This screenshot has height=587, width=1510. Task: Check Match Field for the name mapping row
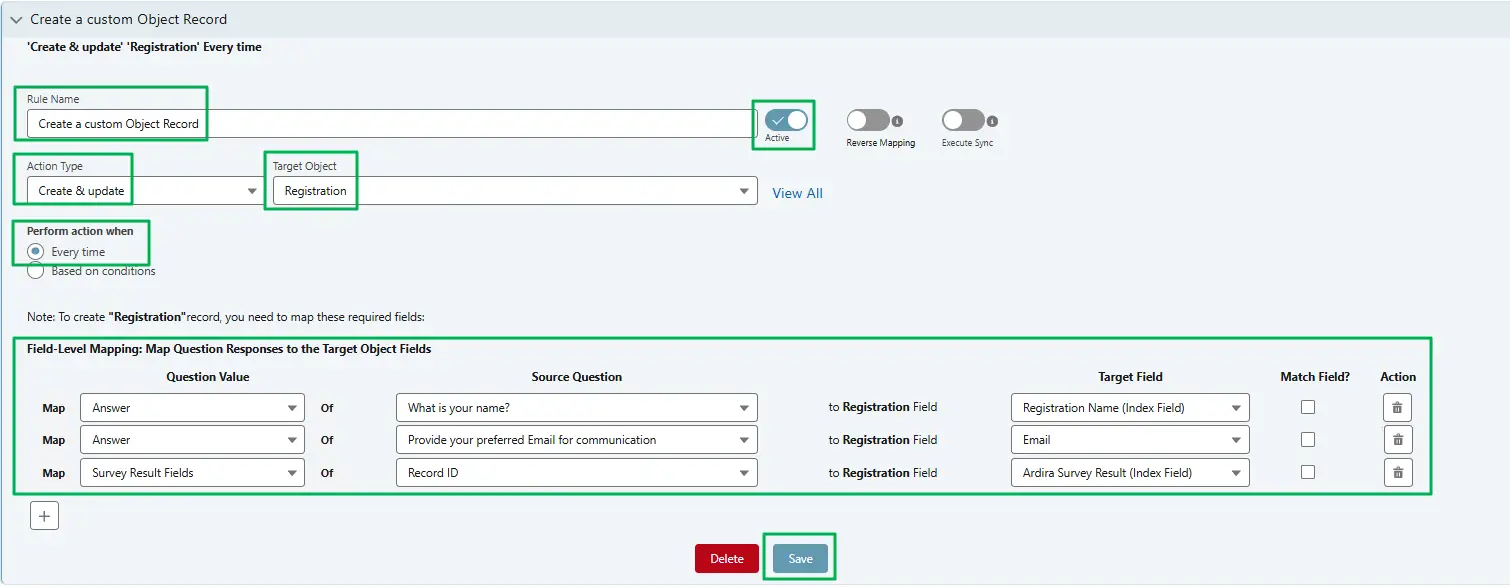(x=1308, y=407)
